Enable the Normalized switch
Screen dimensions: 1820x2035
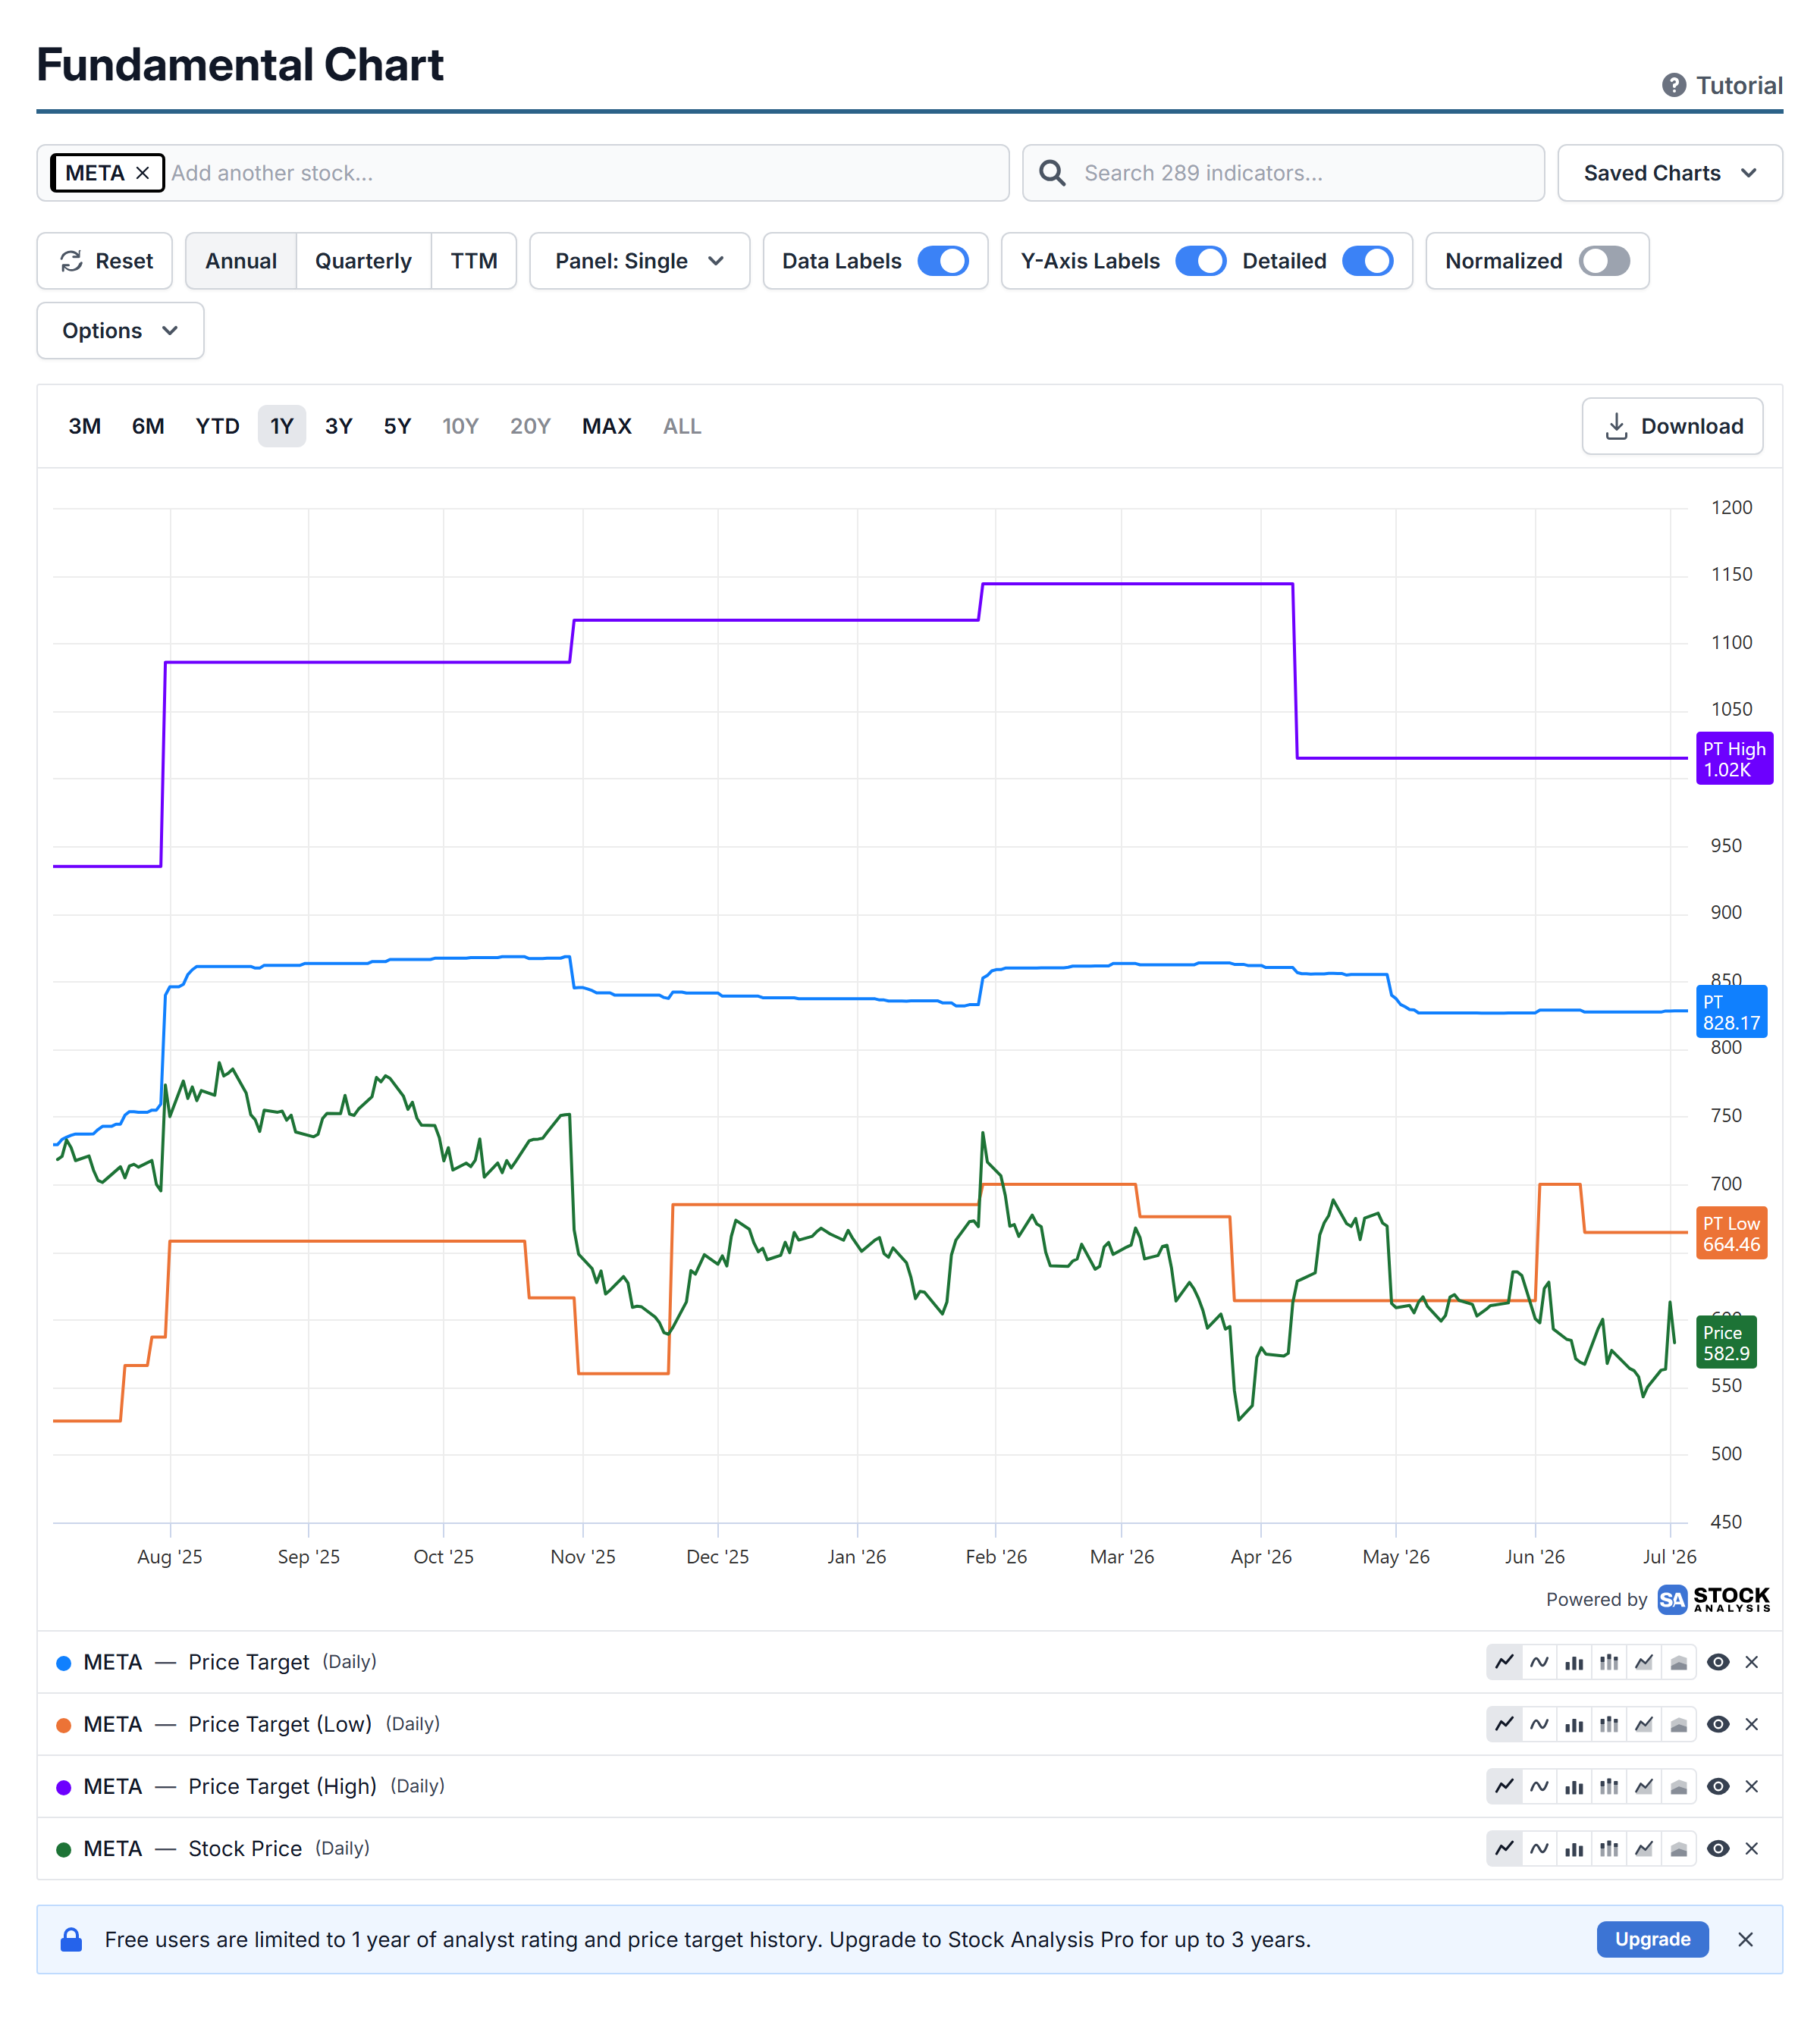pos(1604,261)
